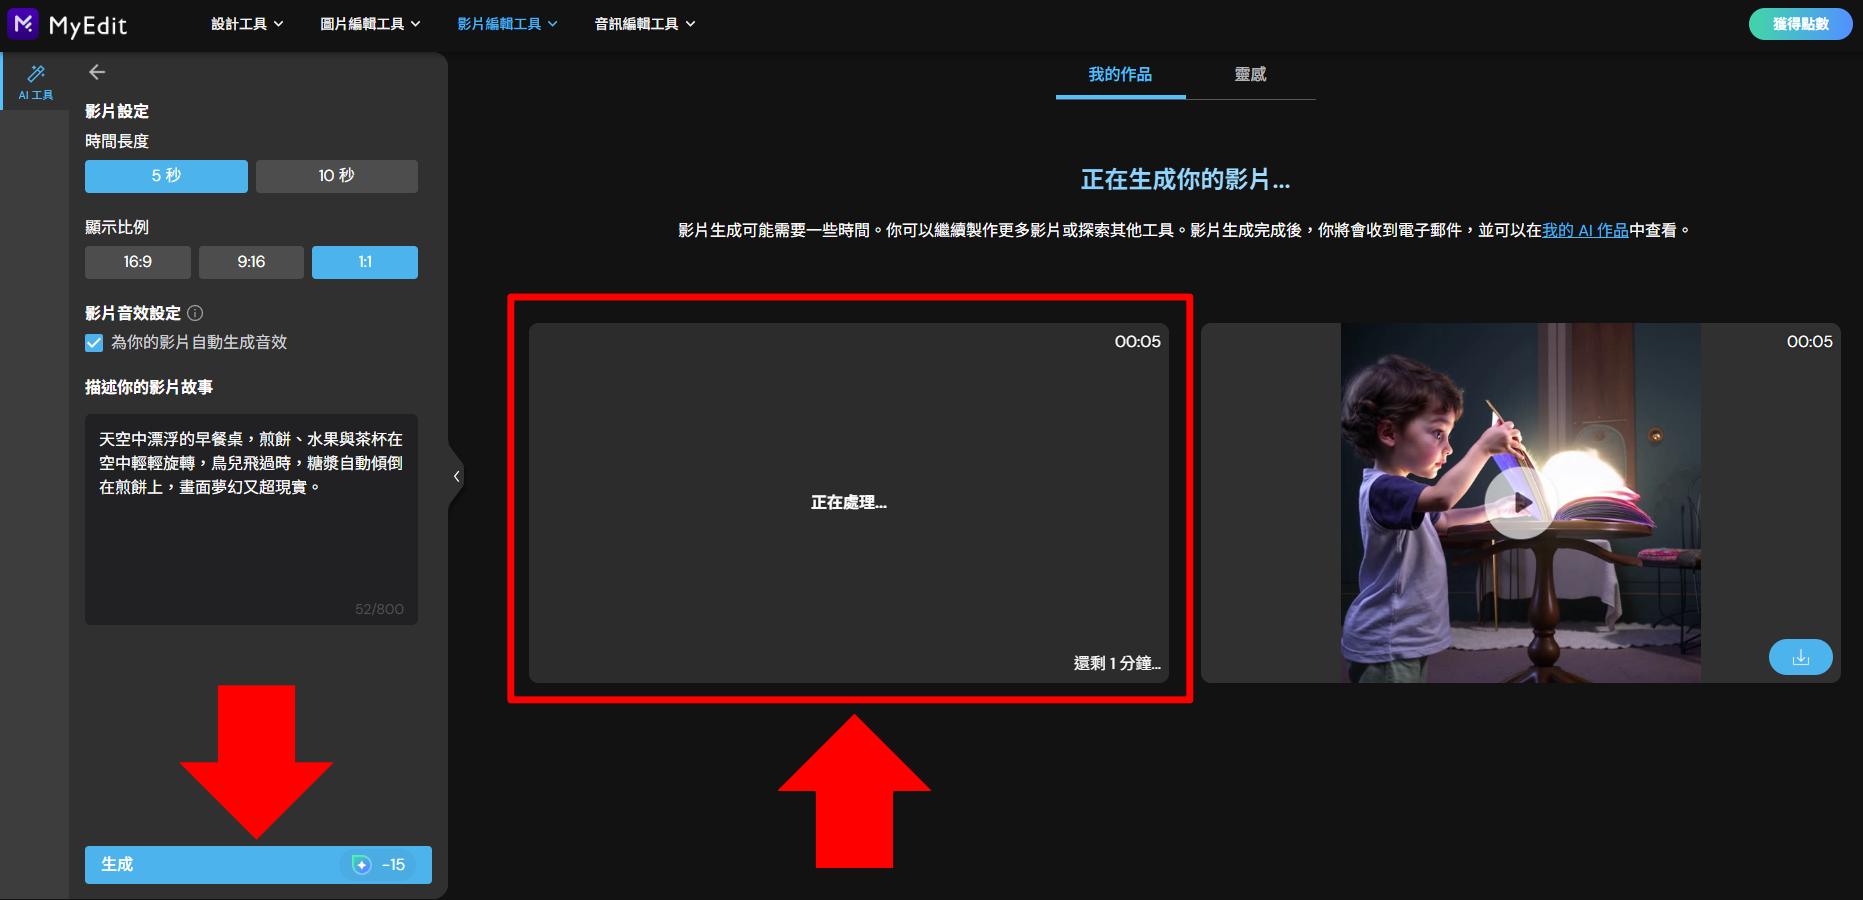Download the completed video via download icon
Screen dimensions: 1863x900
pos(1800,657)
